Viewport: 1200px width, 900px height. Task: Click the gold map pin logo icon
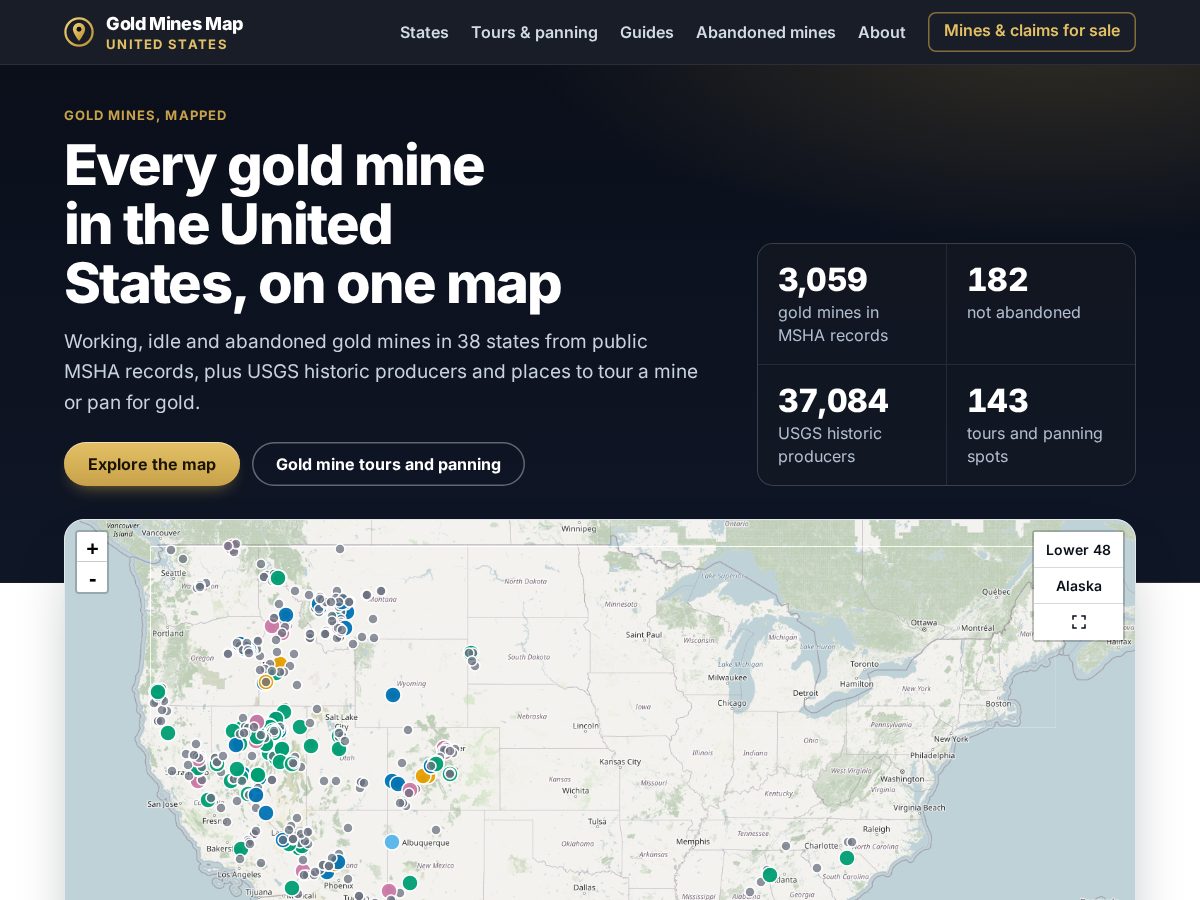coord(79,32)
